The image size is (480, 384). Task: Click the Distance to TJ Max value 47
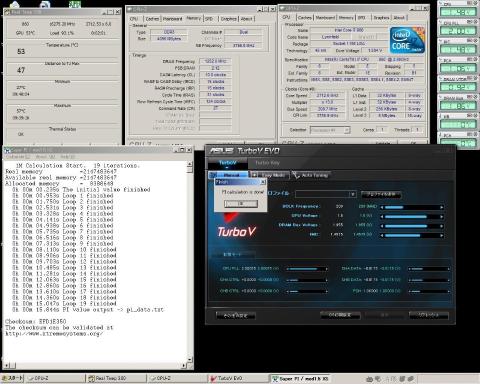tap(21, 70)
